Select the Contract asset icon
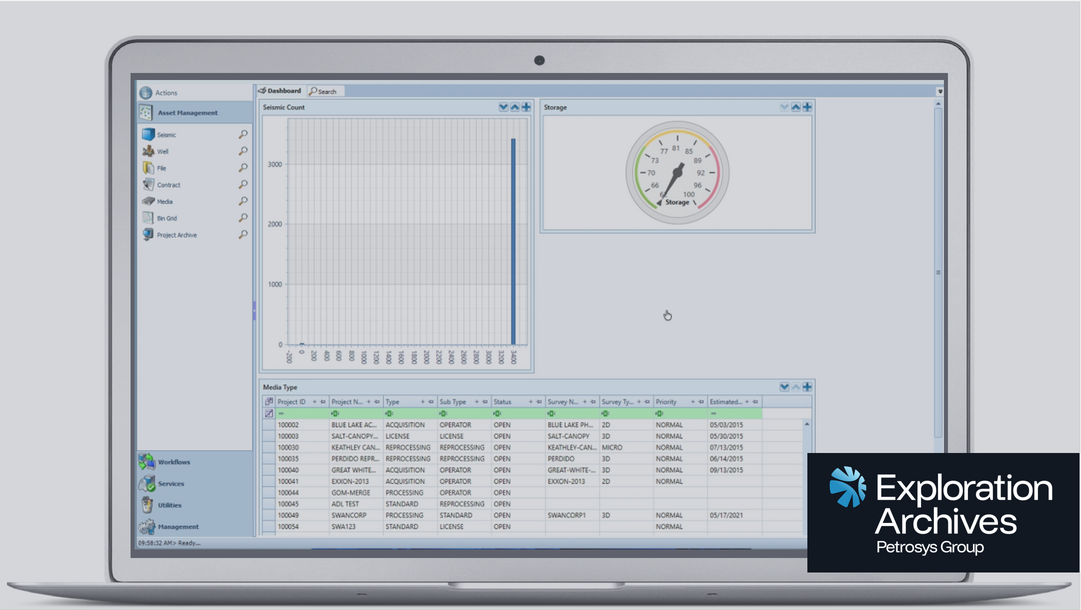 147,184
